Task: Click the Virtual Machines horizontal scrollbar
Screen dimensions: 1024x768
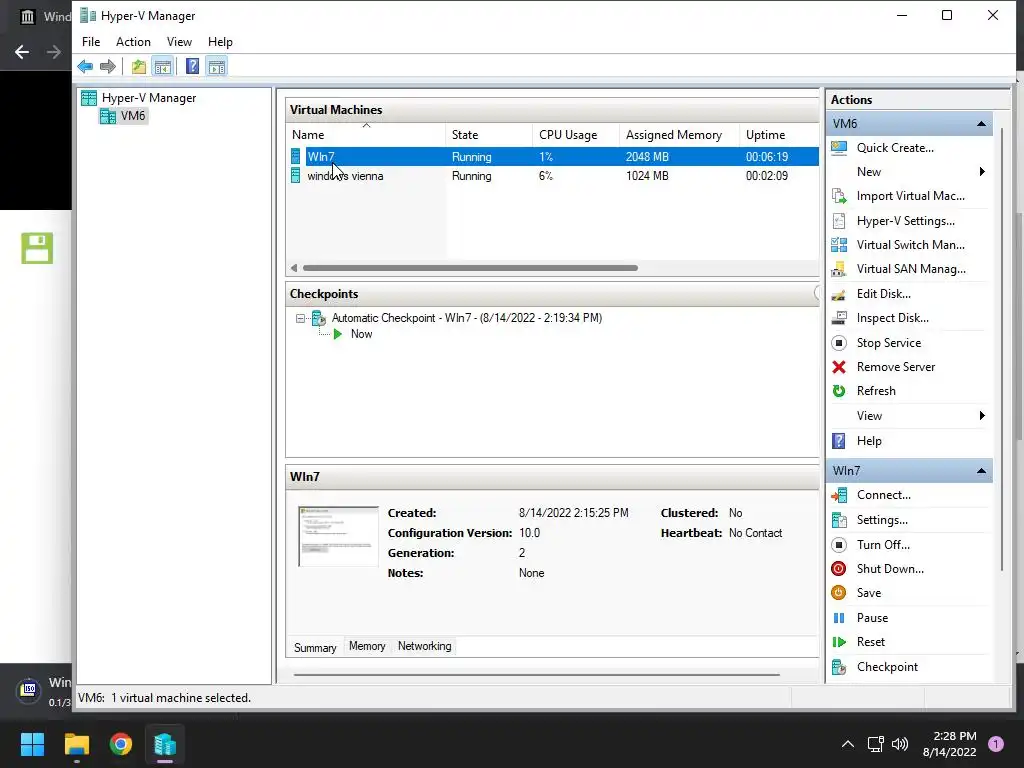Action: tap(470, 268)
